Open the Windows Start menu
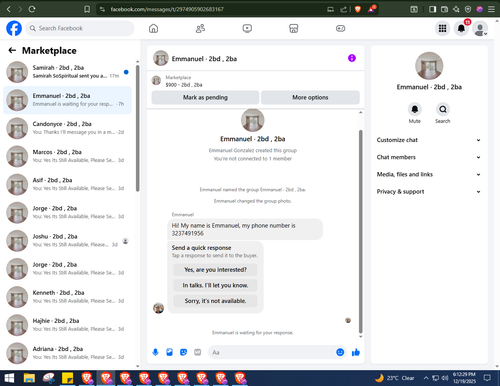Screen dimensions: 500x386 click(x=9, y=378)
